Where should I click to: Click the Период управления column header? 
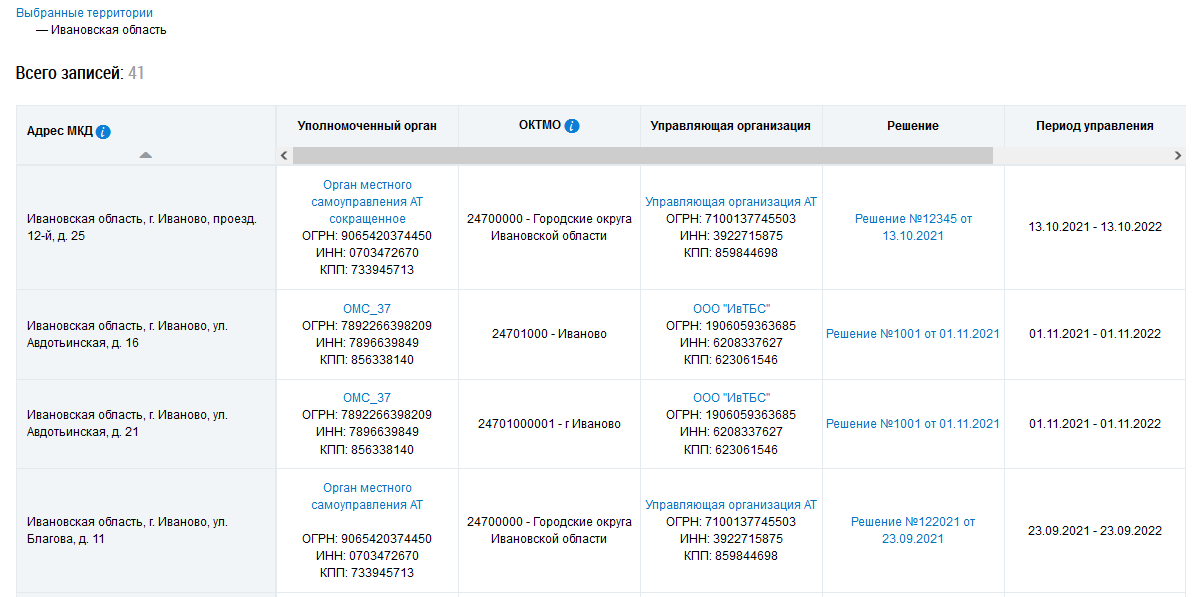(1094, 126)
